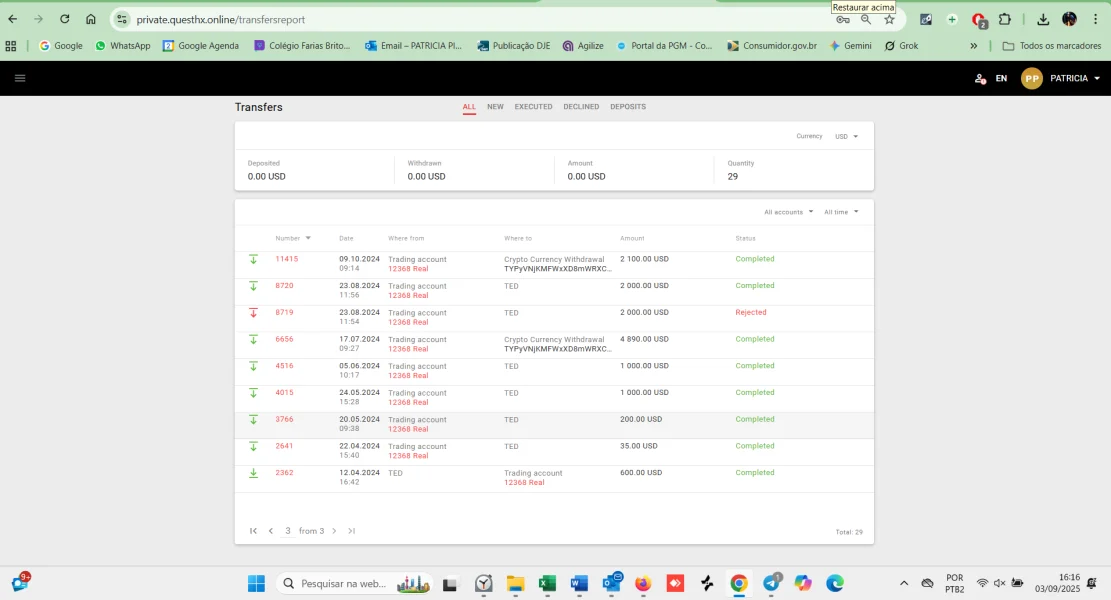The image size is (1111, 600).
Task: Go to last page of transfers
Action: point(352,531)
